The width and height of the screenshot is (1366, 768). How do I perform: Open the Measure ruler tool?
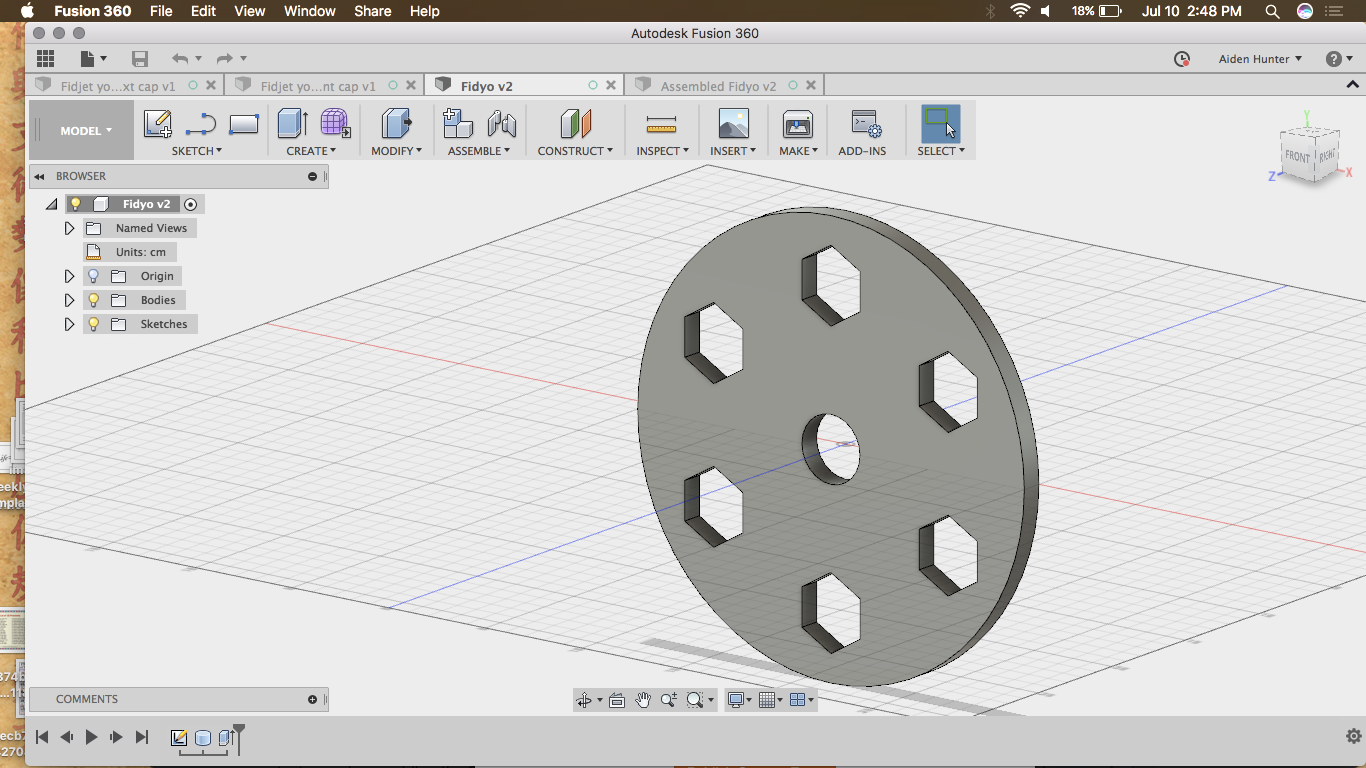pyautogui.click(x=662, y=125)
